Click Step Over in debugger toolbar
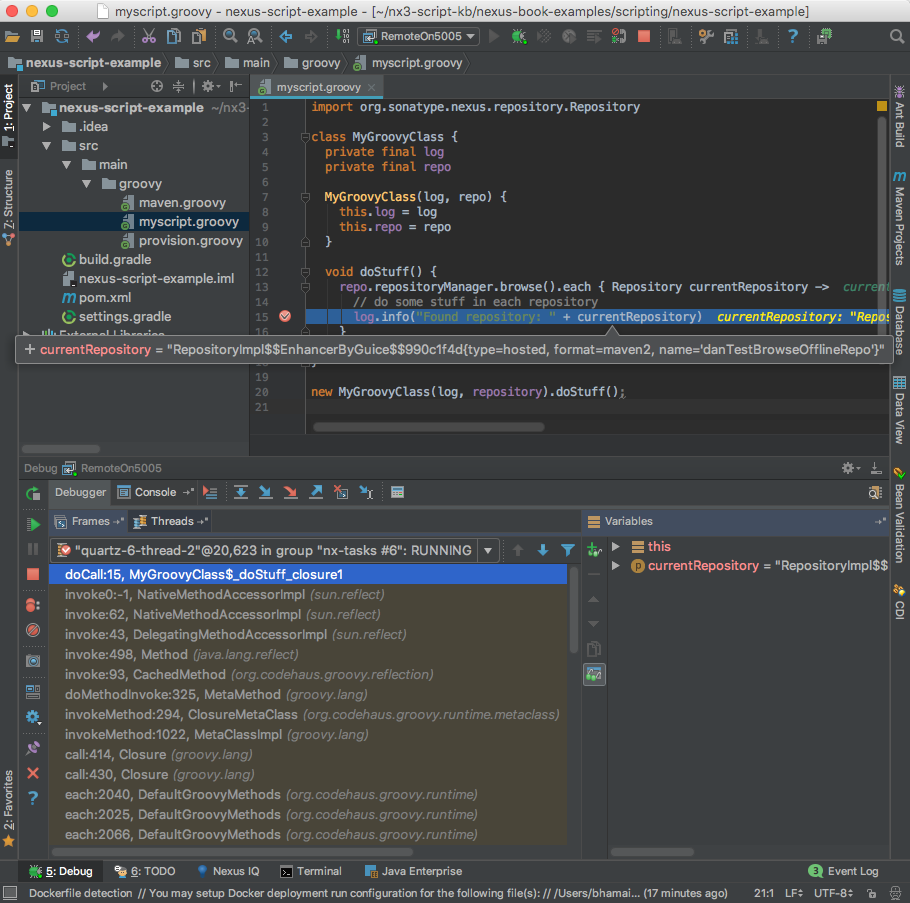The width and height of the screenshot is (910, 903). tap(241, 492)
